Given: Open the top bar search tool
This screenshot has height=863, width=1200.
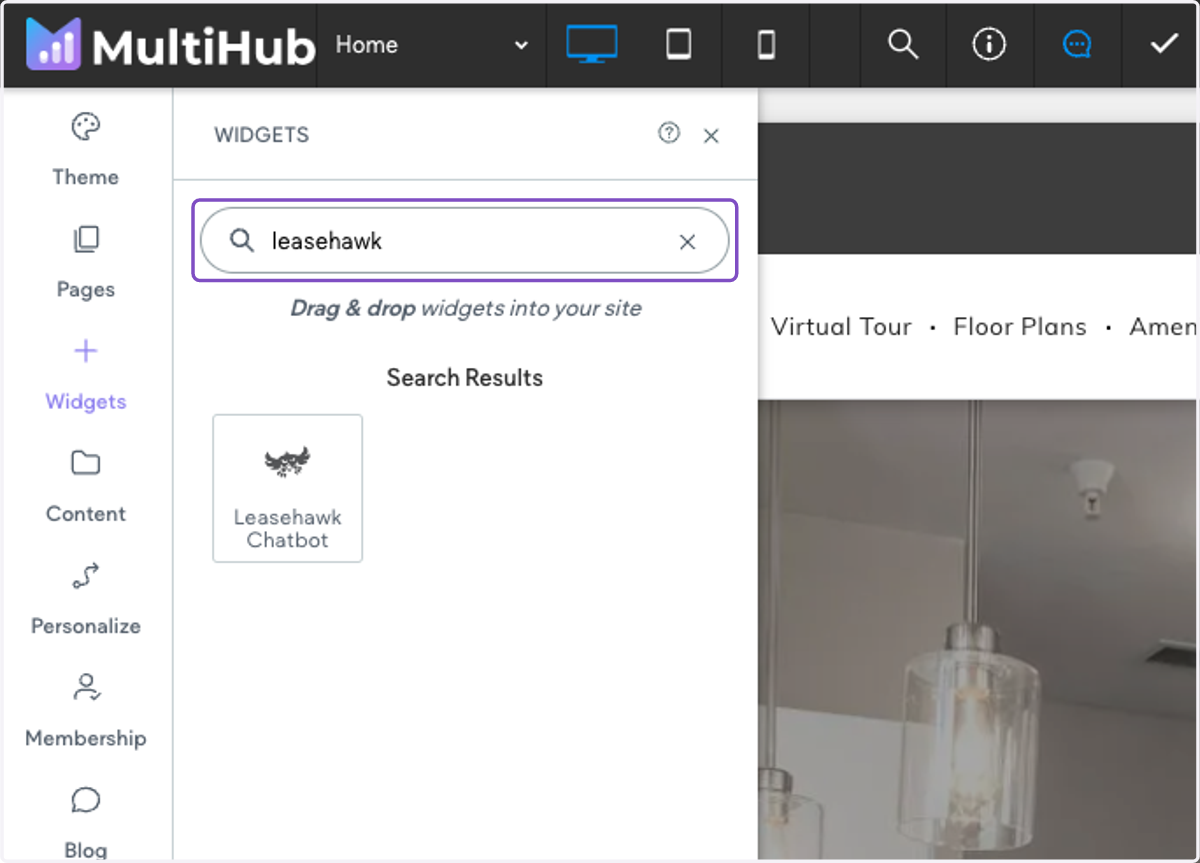Looking at the screenshot, I should coord(903,45).
